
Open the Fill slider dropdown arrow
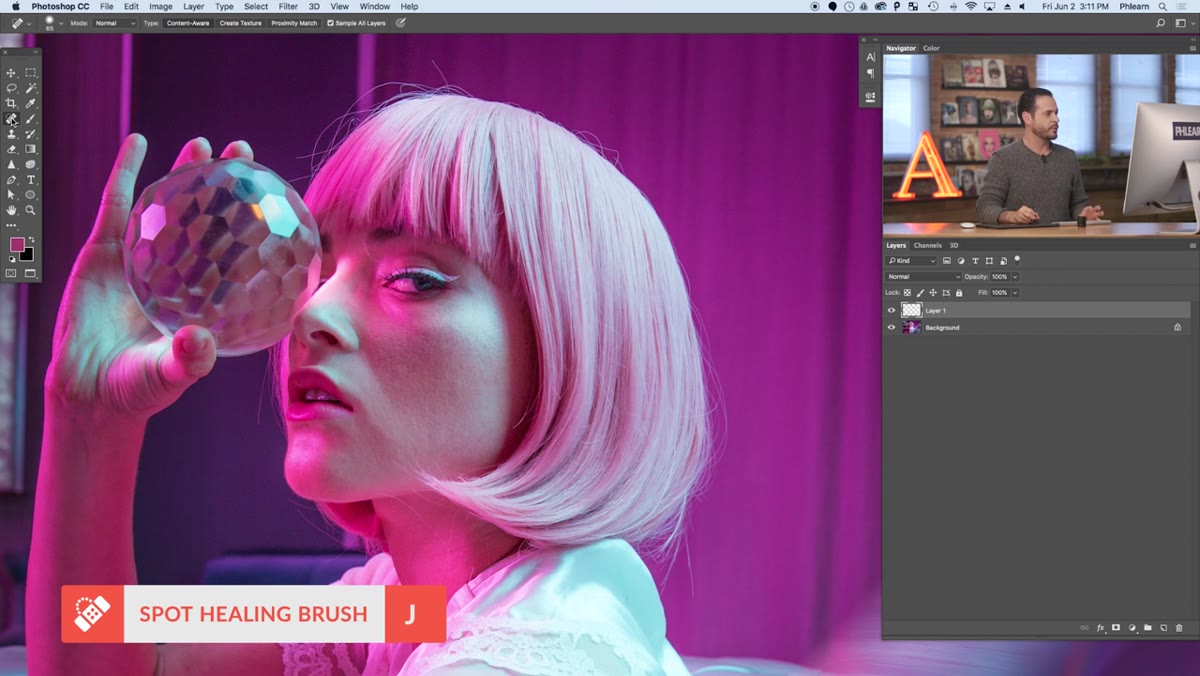pyautogui.click(x=1015, y=293)
